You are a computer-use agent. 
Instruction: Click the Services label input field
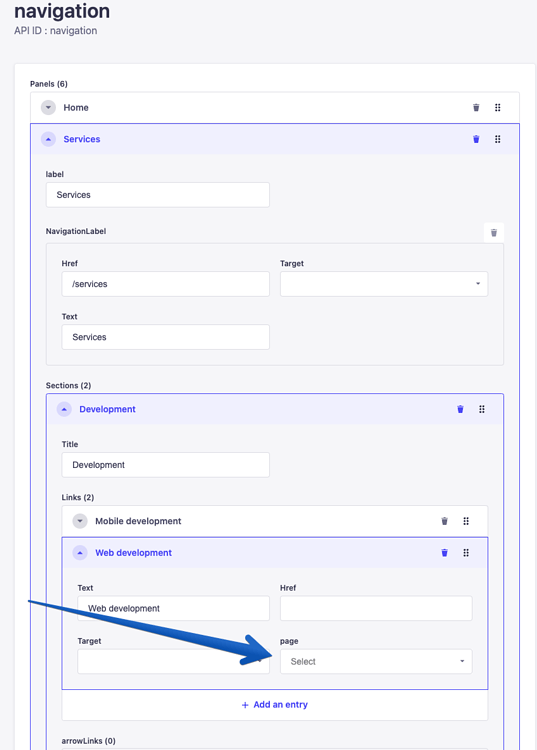(x=157, y=195)
